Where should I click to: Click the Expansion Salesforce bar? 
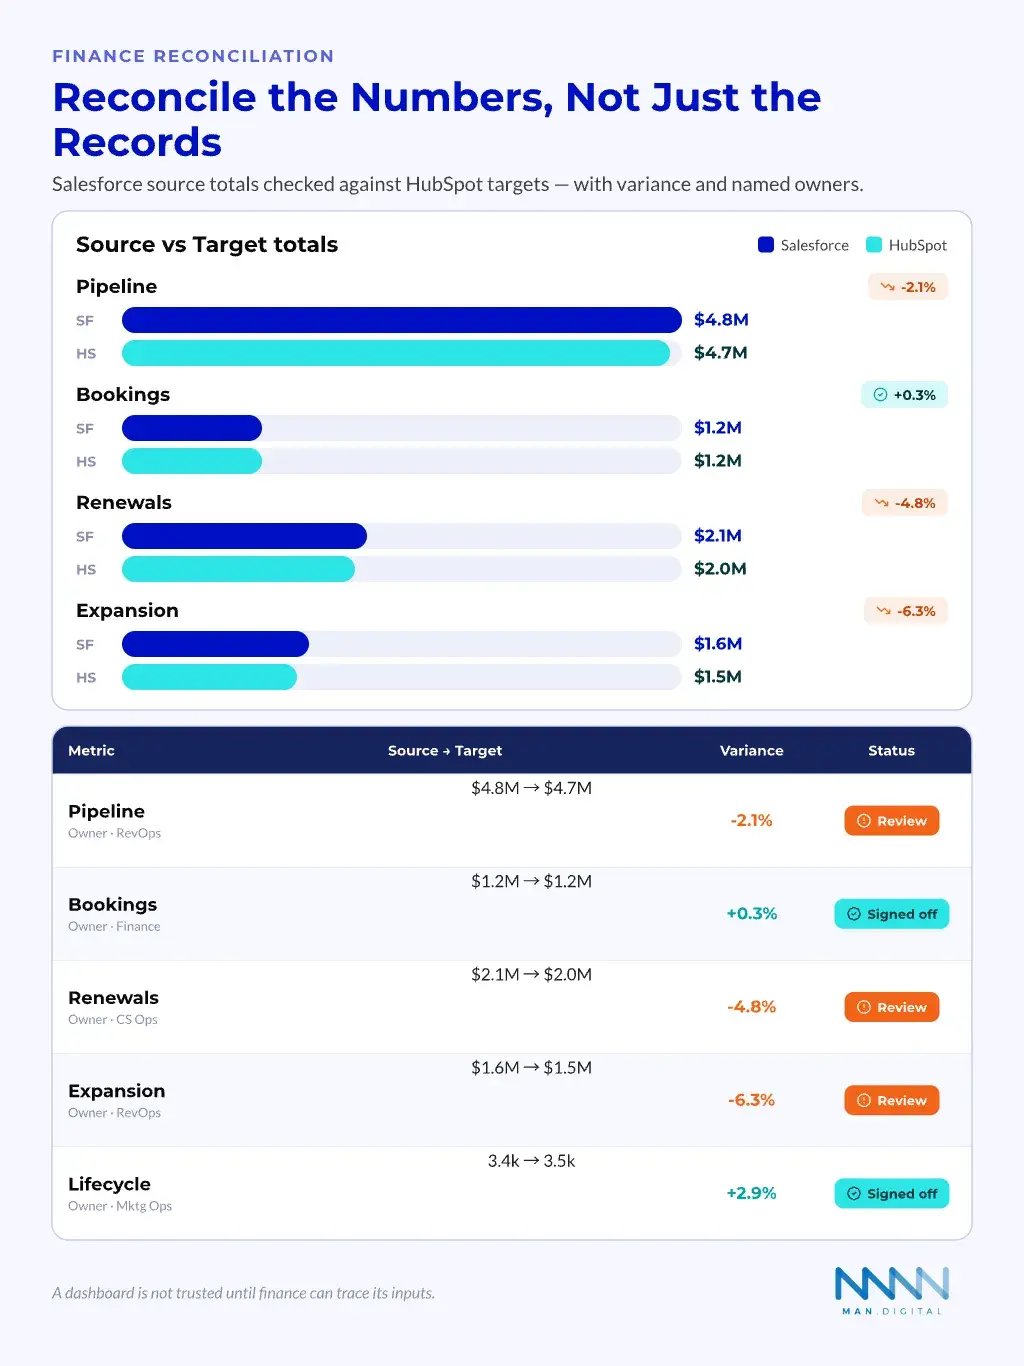215,644
